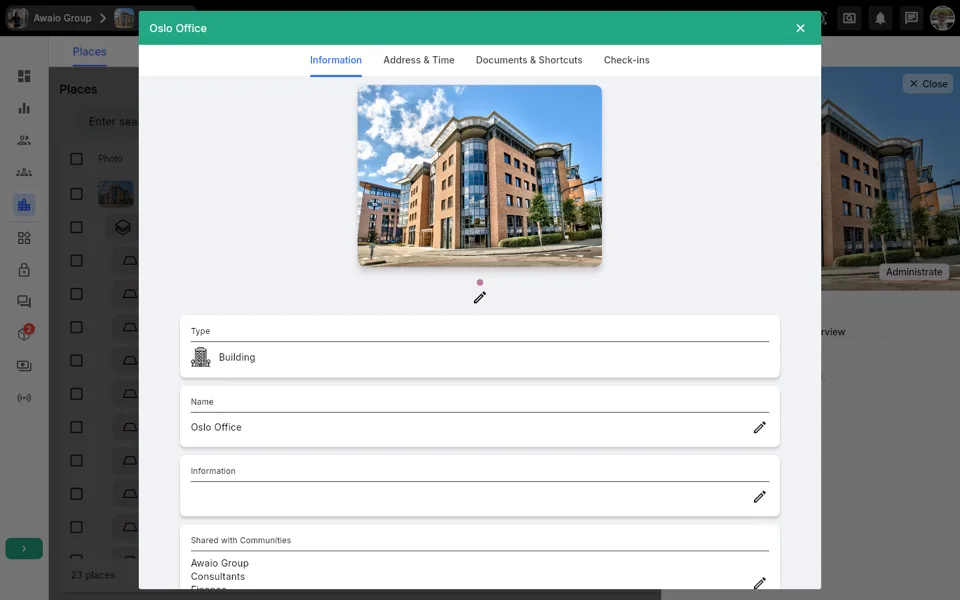Image resolution: width=960 pixels, height=600 pixels.
Task: Edit Shared with Communities pencil icon
Action: click(759, 583)
